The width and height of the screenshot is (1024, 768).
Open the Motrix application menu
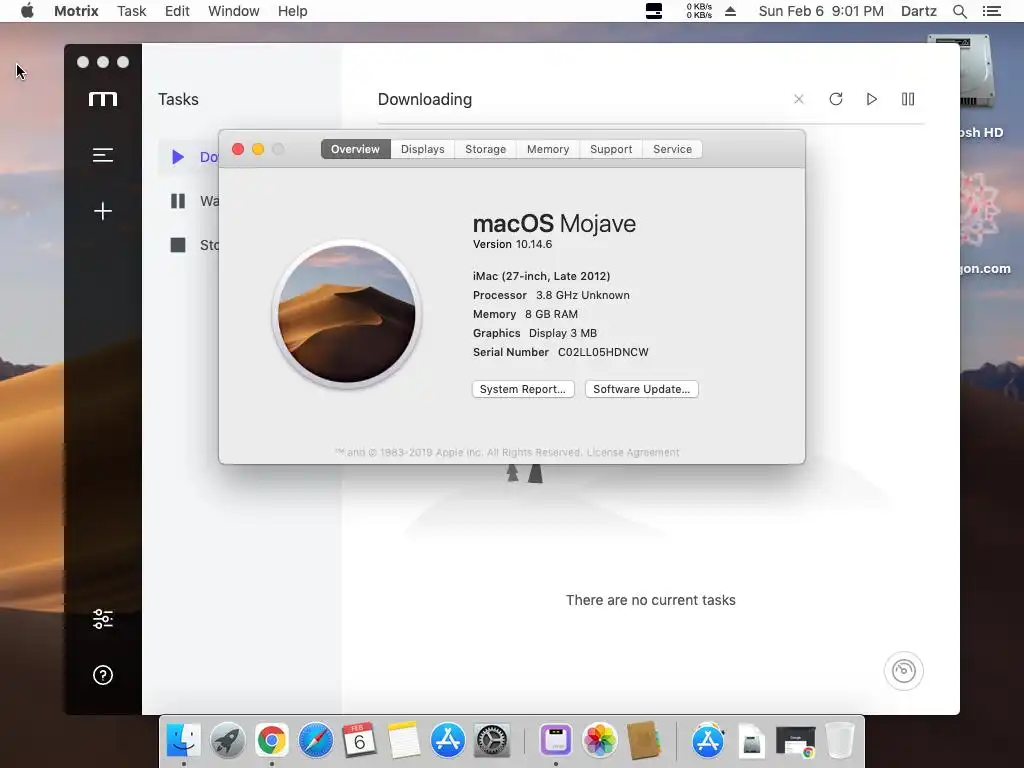[x=76, y=11]
